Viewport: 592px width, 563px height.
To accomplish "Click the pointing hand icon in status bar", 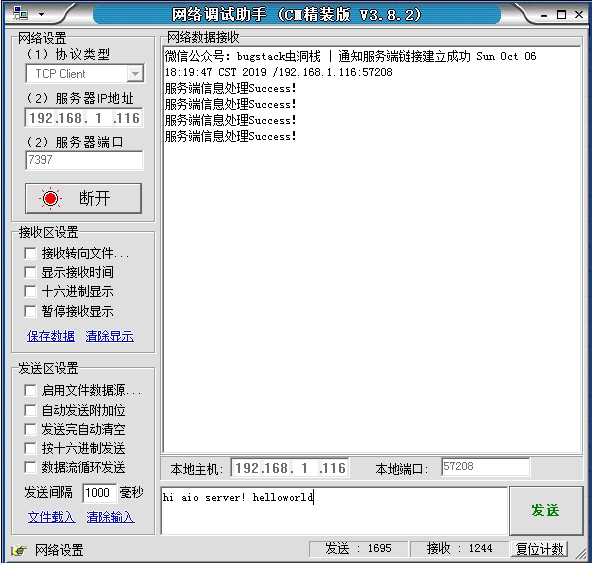I will pyautogui.click(x=19, y=550).
